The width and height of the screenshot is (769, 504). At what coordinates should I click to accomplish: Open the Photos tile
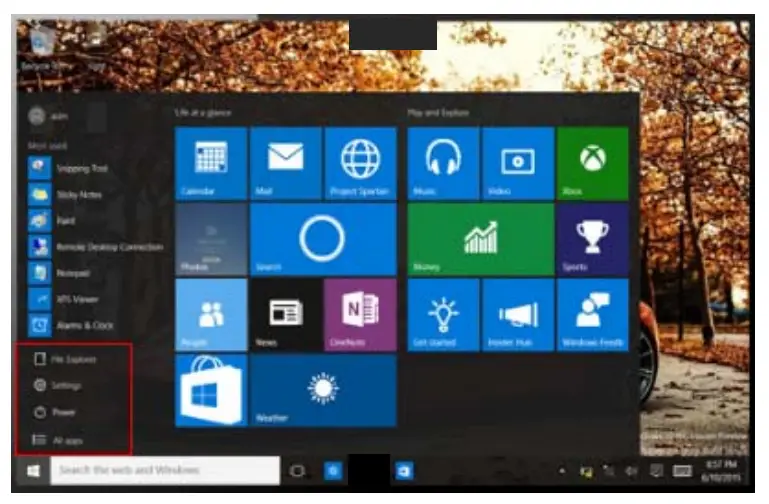pos(211,239)
